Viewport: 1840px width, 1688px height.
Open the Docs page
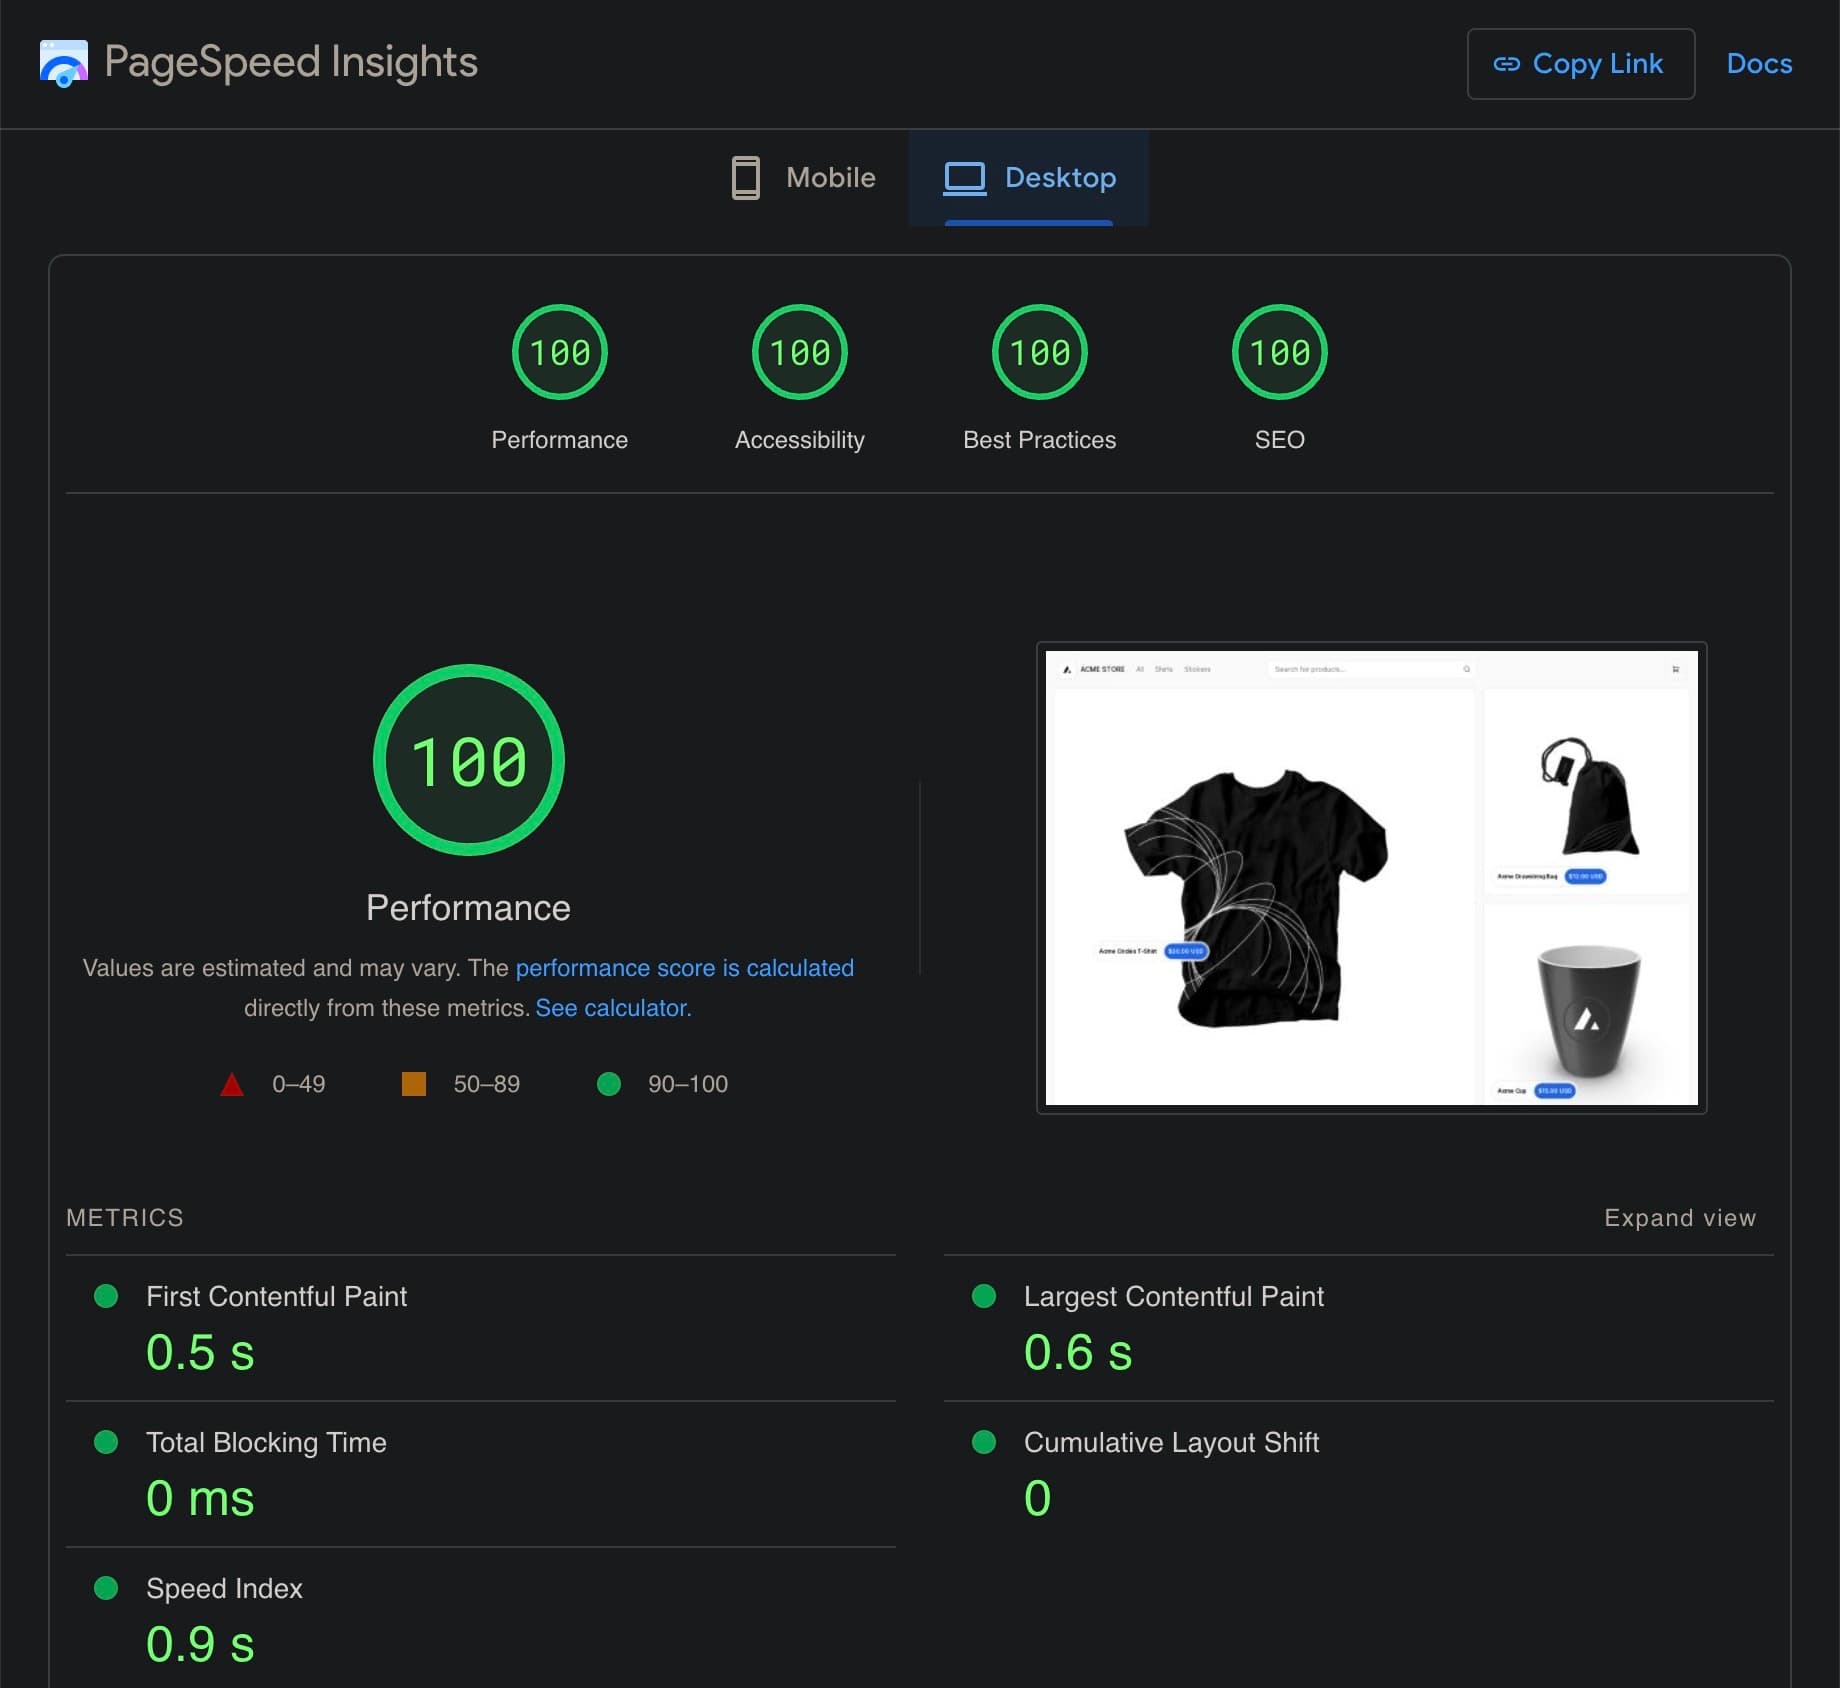[1759, 63]
